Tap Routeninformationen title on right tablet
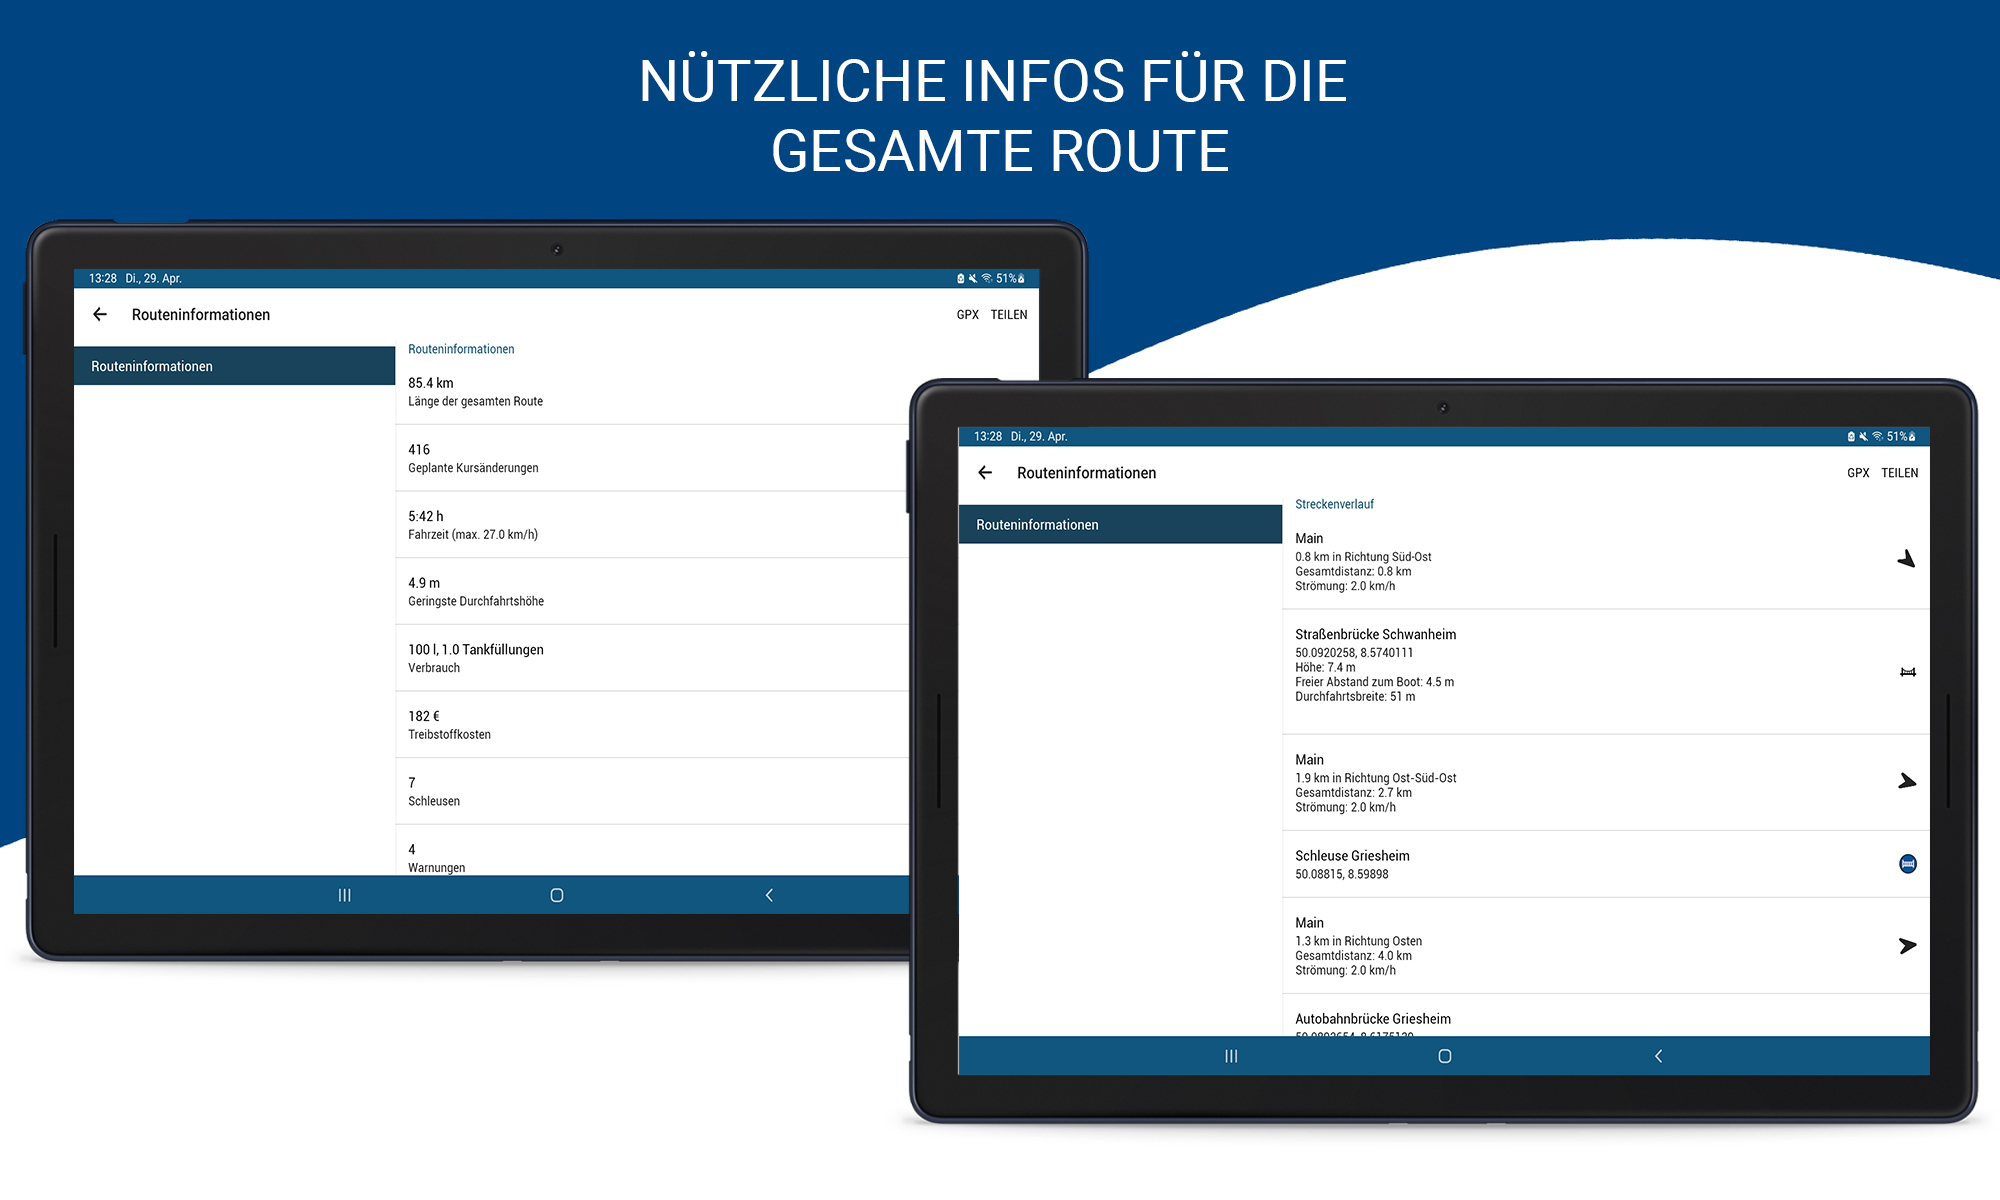This screenshot has width=2000, height=1200. pyautogui.click(x=1086, y=473)
